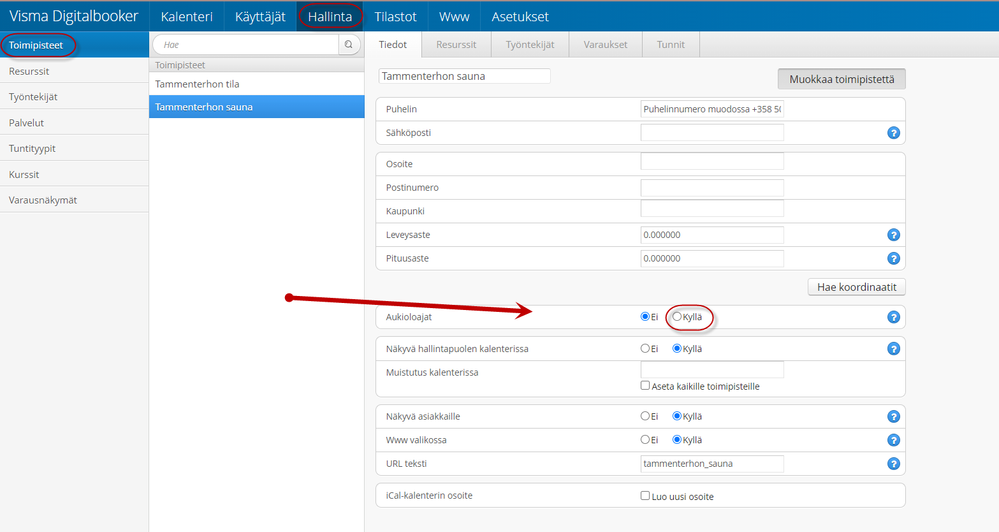Open help icon for Sähköposti field
Screen dimensions: 999x532
(894, 133)
